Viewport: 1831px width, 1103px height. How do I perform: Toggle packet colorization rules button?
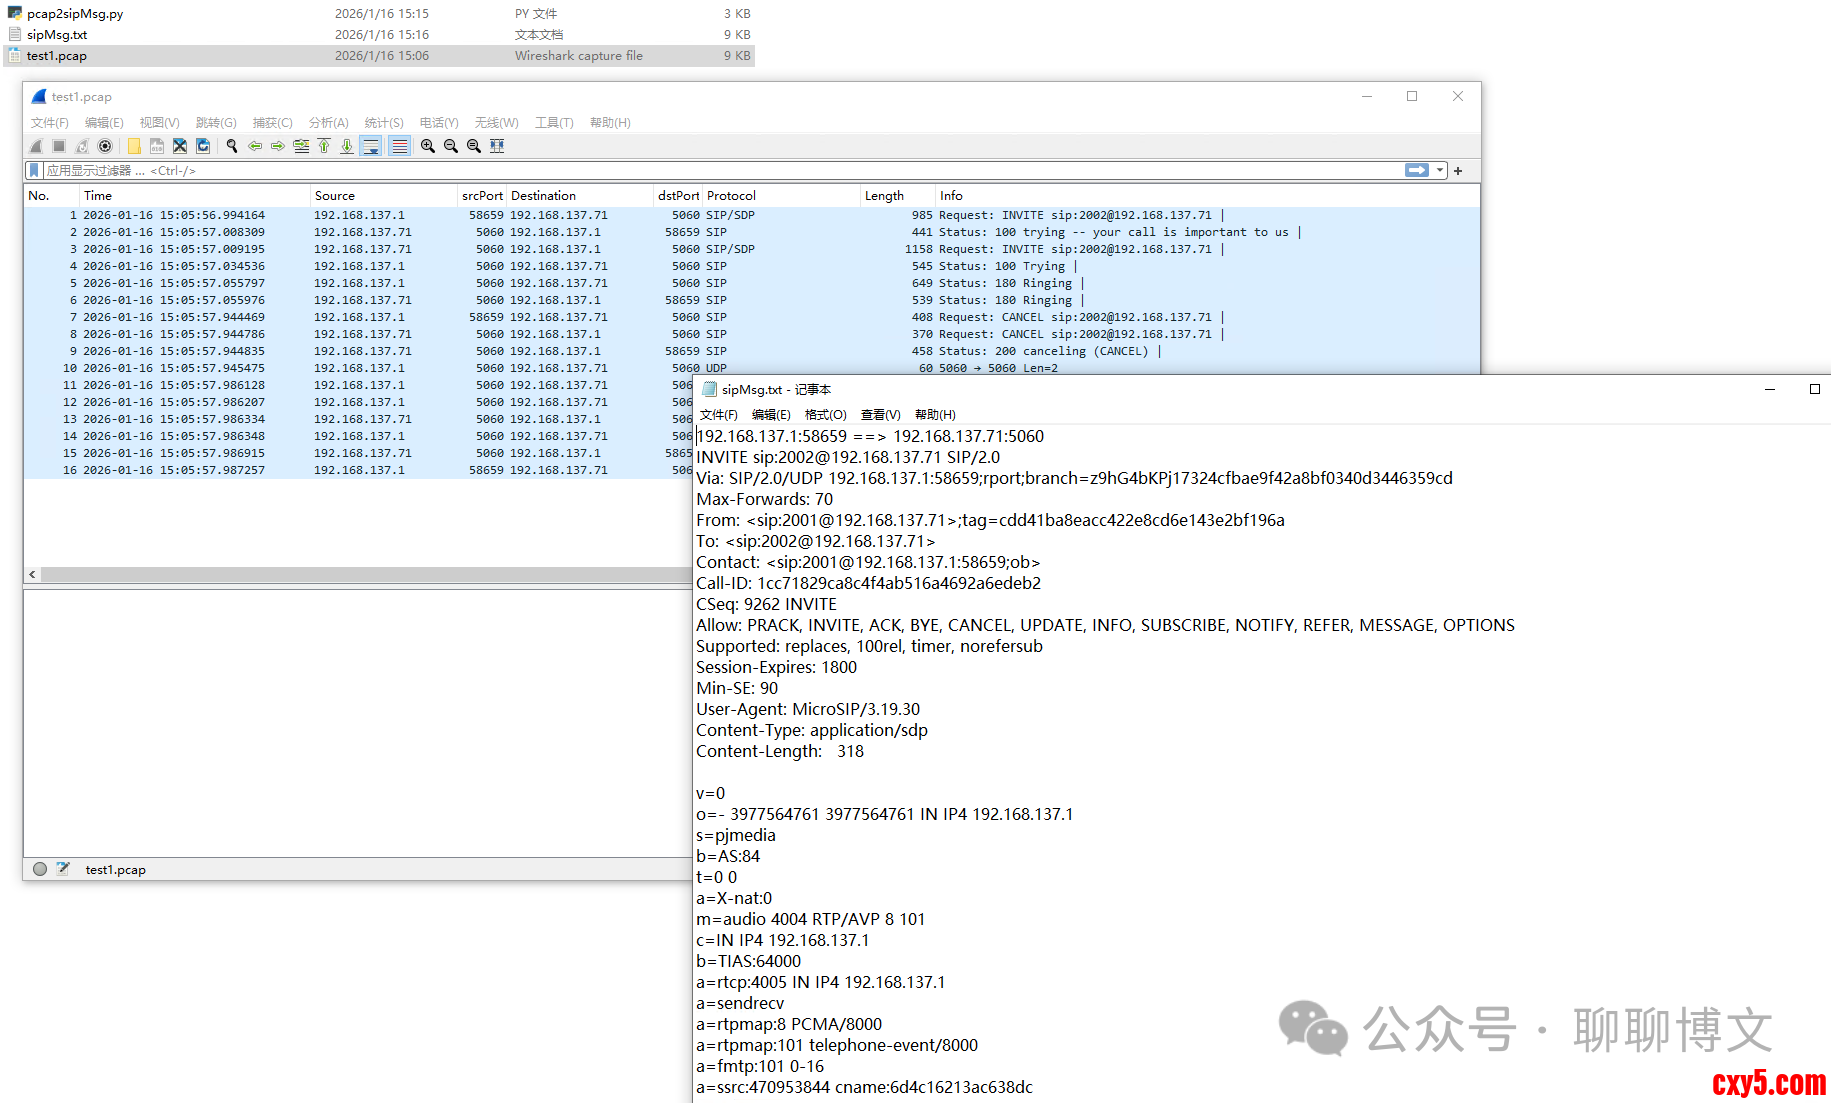coord(399,146)
